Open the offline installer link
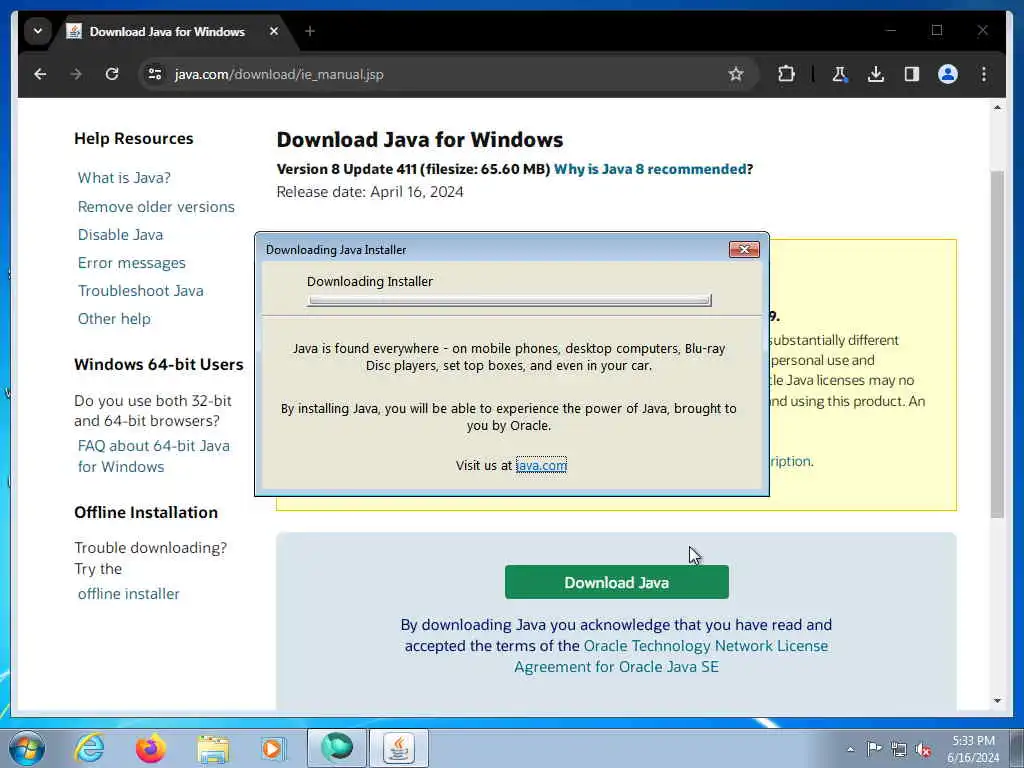The image size is (1024, 768). tap(129, 594)
